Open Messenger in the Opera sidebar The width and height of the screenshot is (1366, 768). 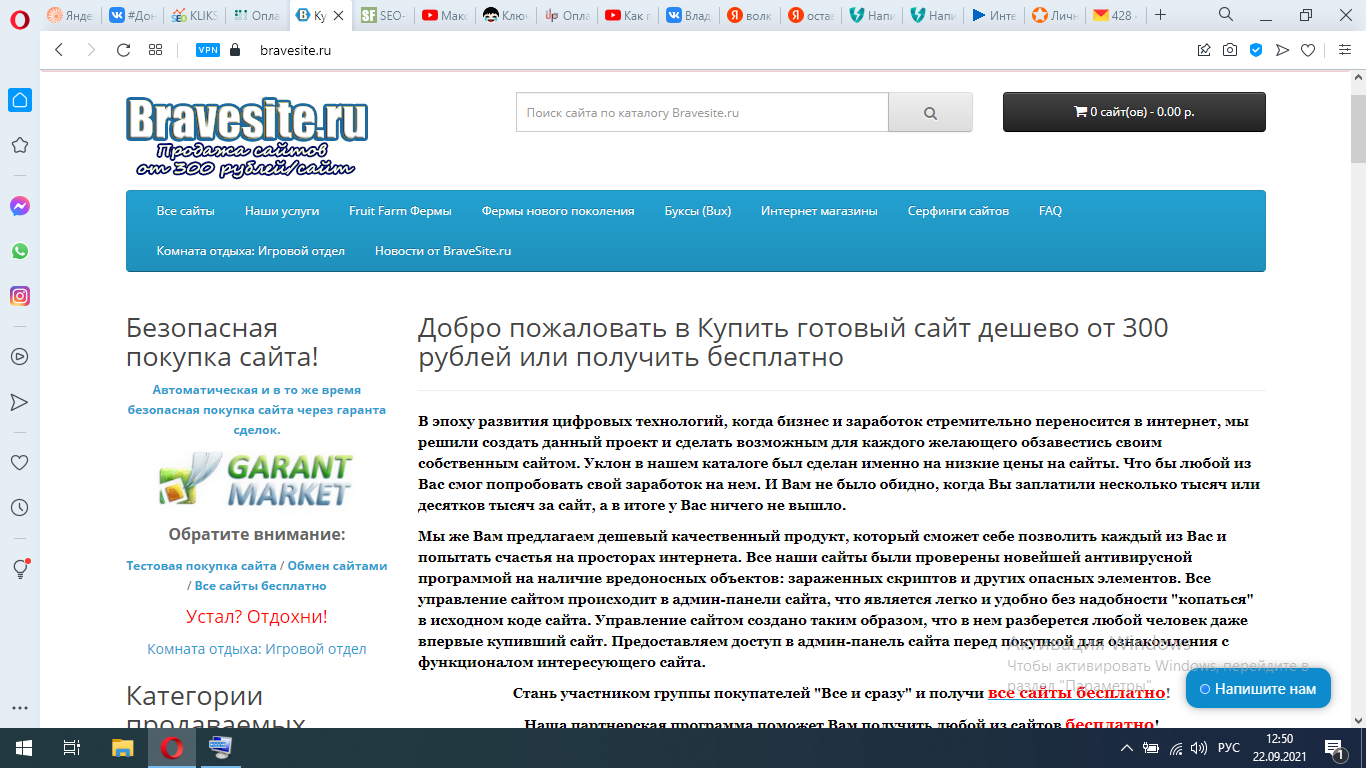(x=19, y=206)
